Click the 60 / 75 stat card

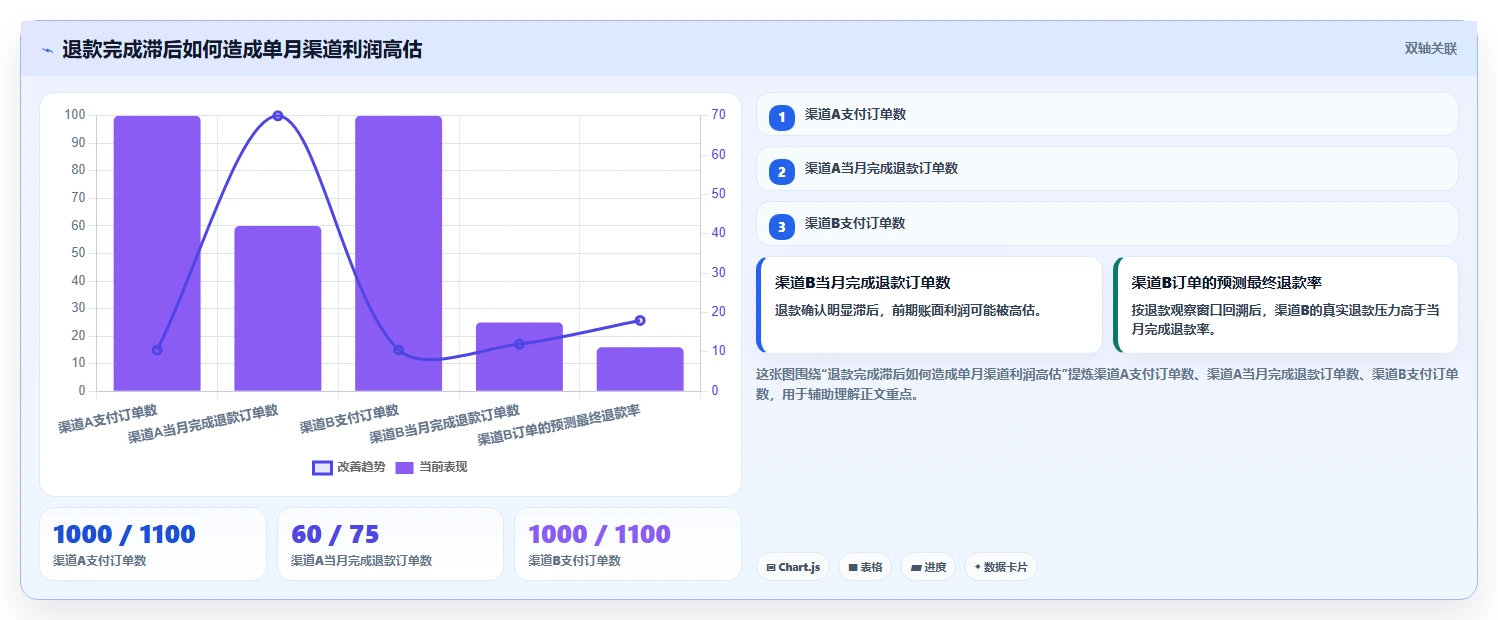pyautogui.click(x=390, y=544)
